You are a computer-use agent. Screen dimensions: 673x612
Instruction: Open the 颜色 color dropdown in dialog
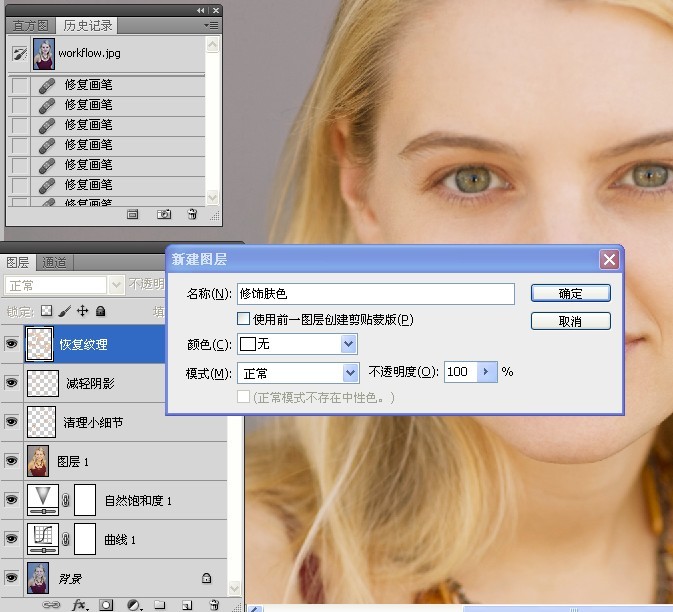pyautogui.click(x=297, y=344)
